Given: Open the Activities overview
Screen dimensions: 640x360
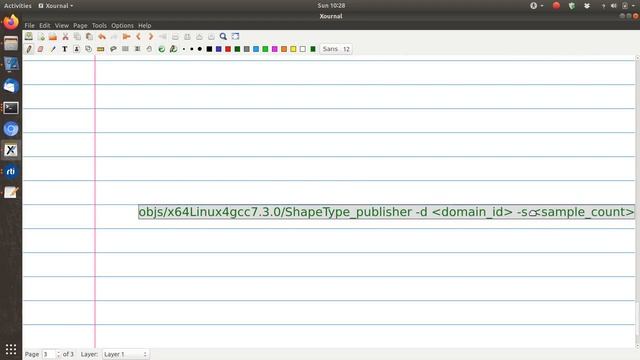Looking at the screenshot, I should tap(18, 6).
